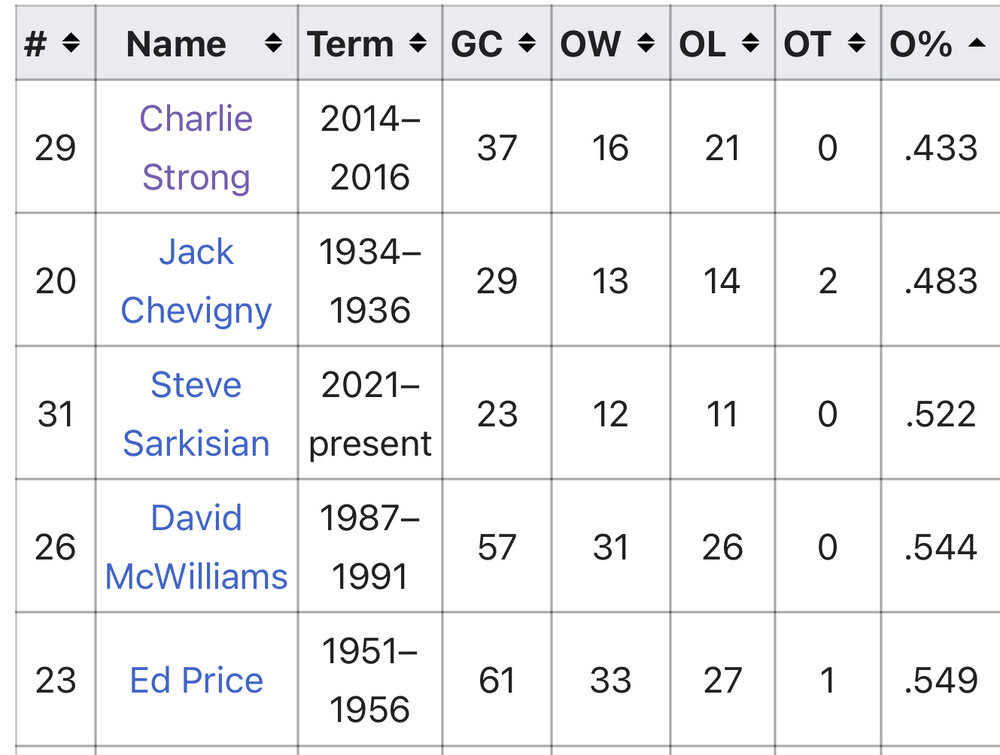Open the Ed Price link

[x=196, y=680]
